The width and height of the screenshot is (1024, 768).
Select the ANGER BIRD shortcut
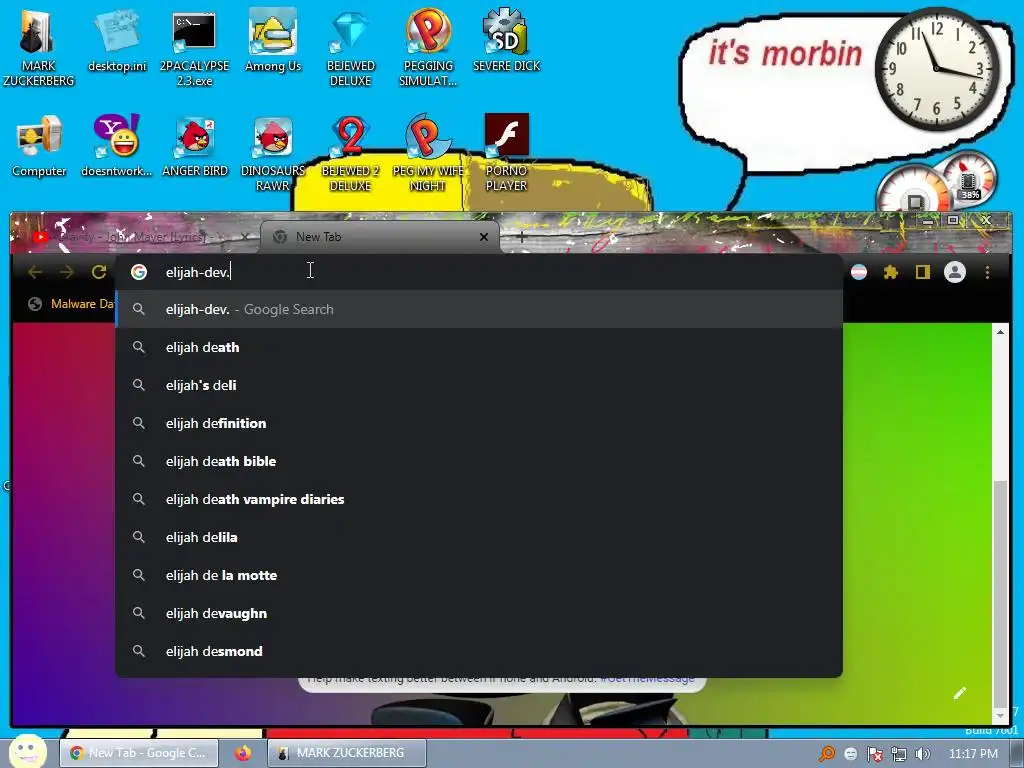(x=195, y=145)
